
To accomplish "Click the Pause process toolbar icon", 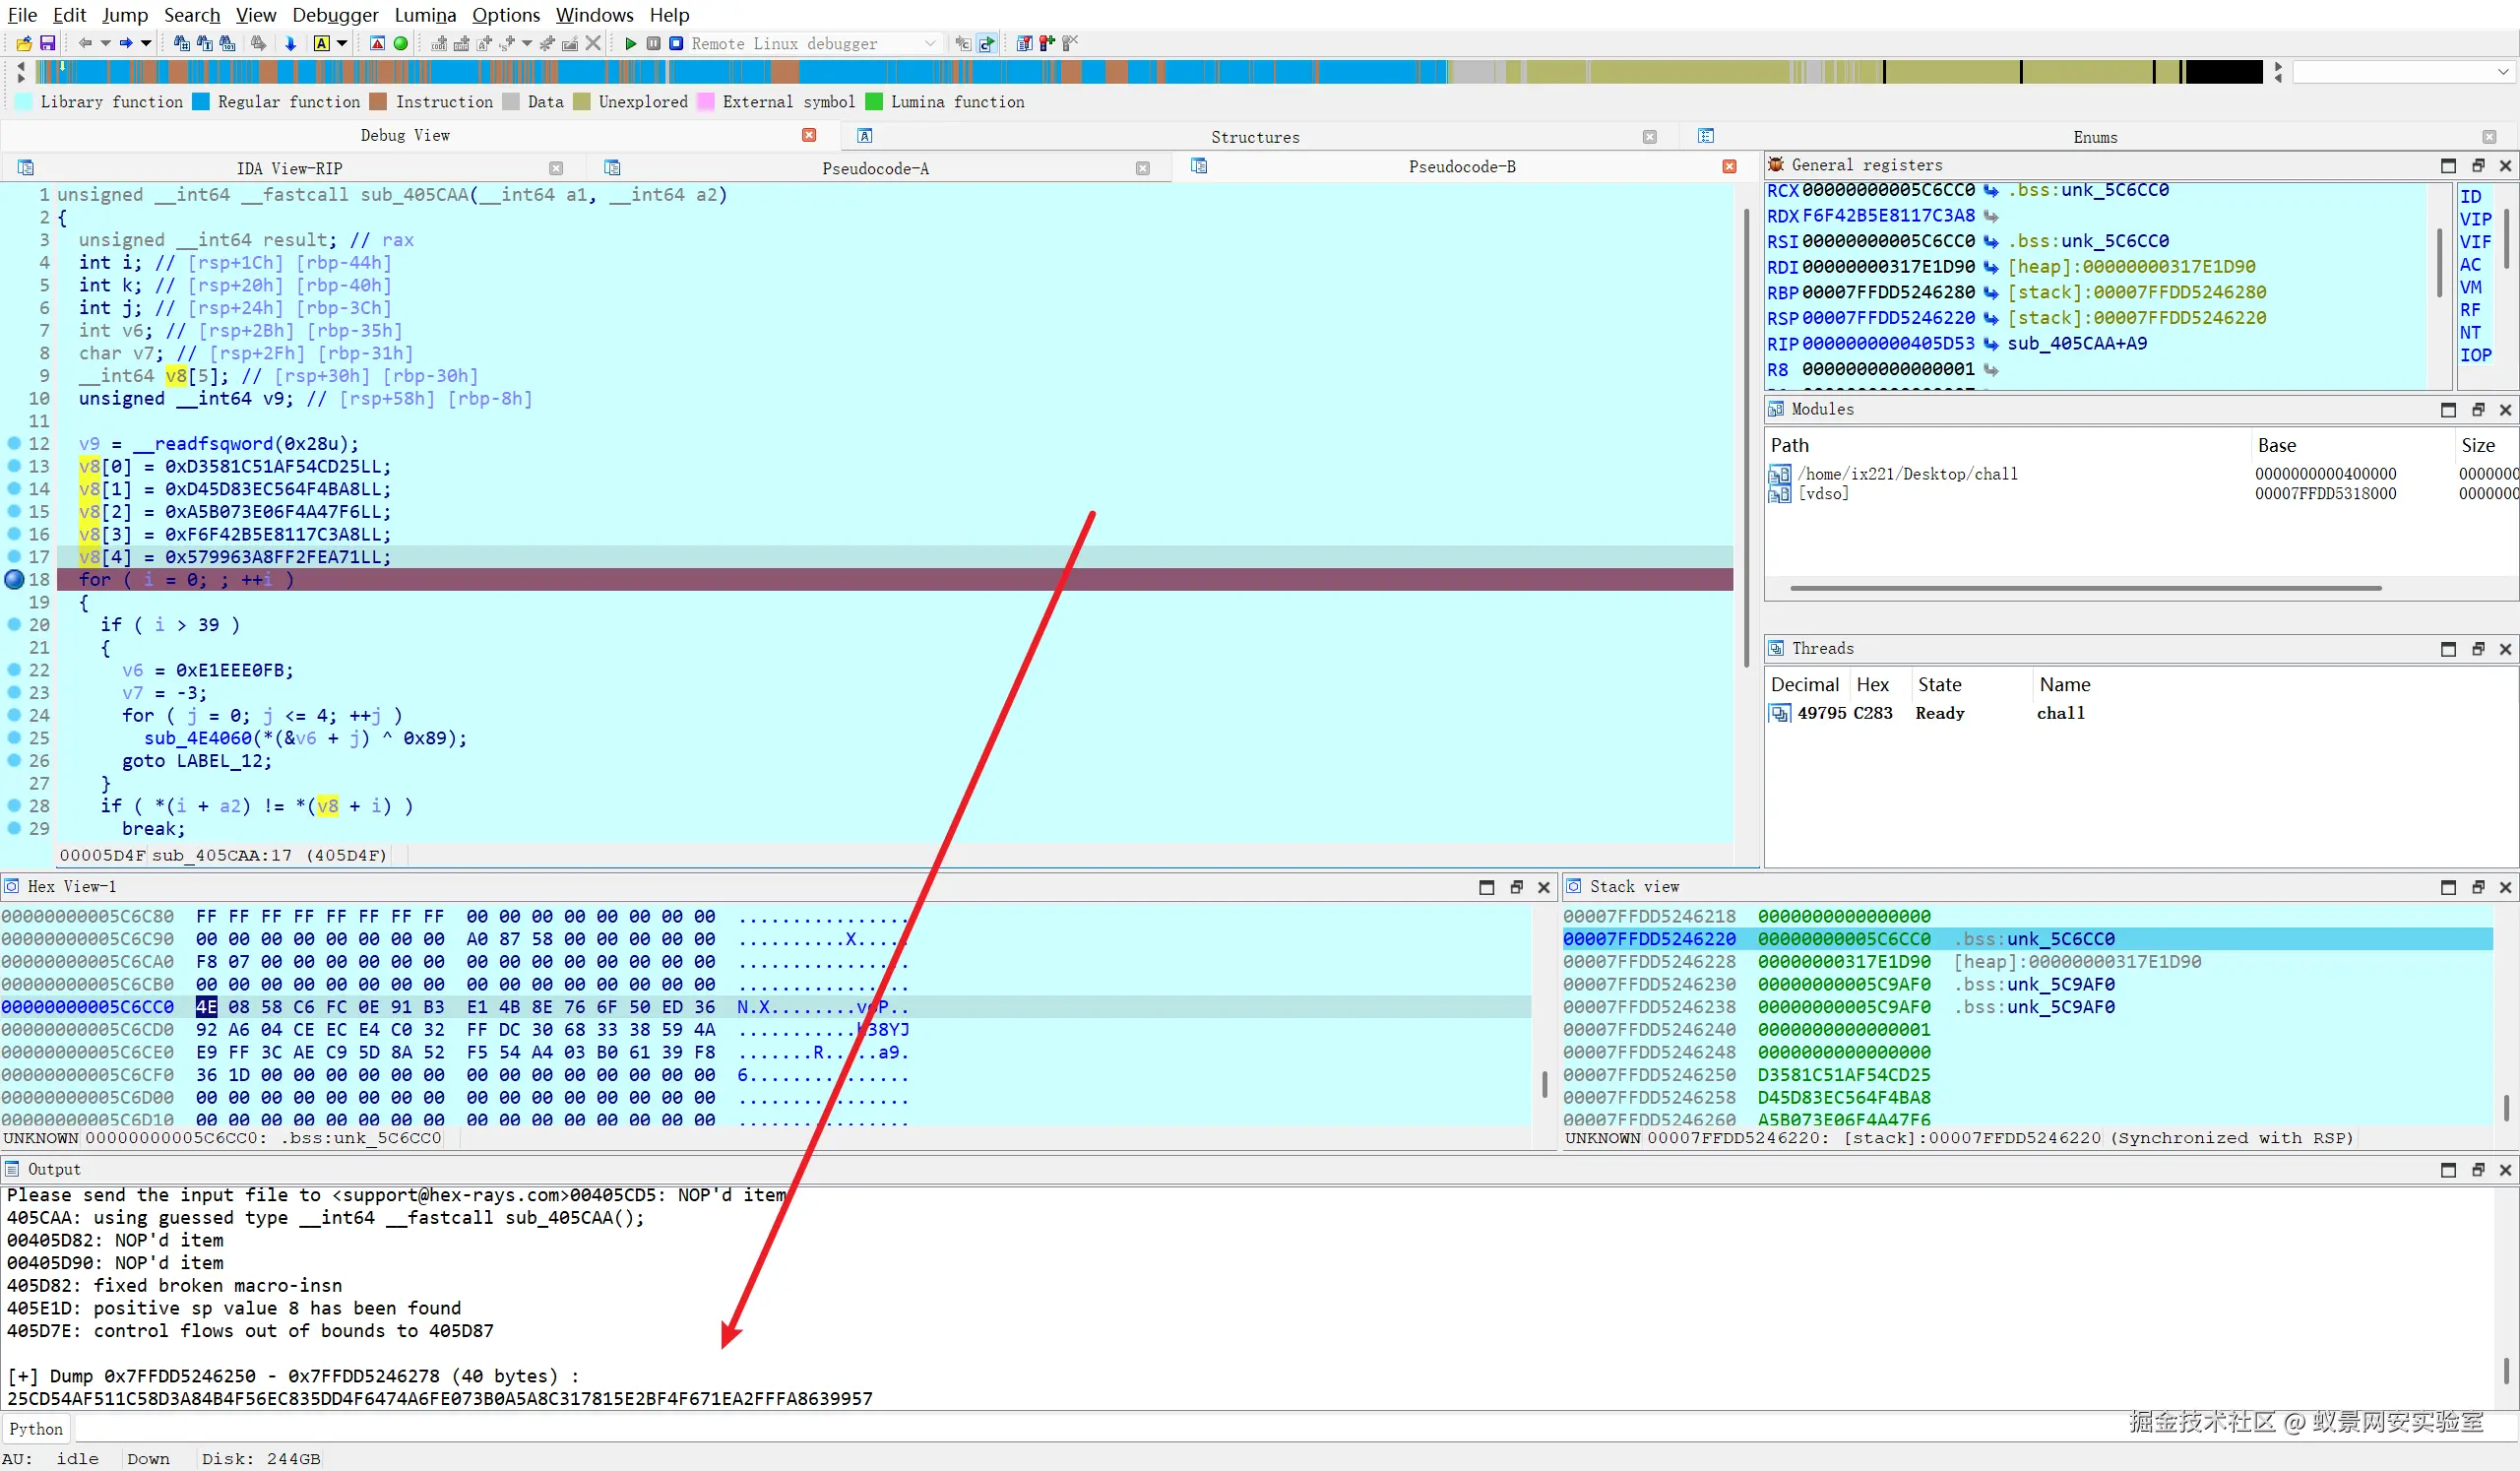I will click(x=653, y=43).
